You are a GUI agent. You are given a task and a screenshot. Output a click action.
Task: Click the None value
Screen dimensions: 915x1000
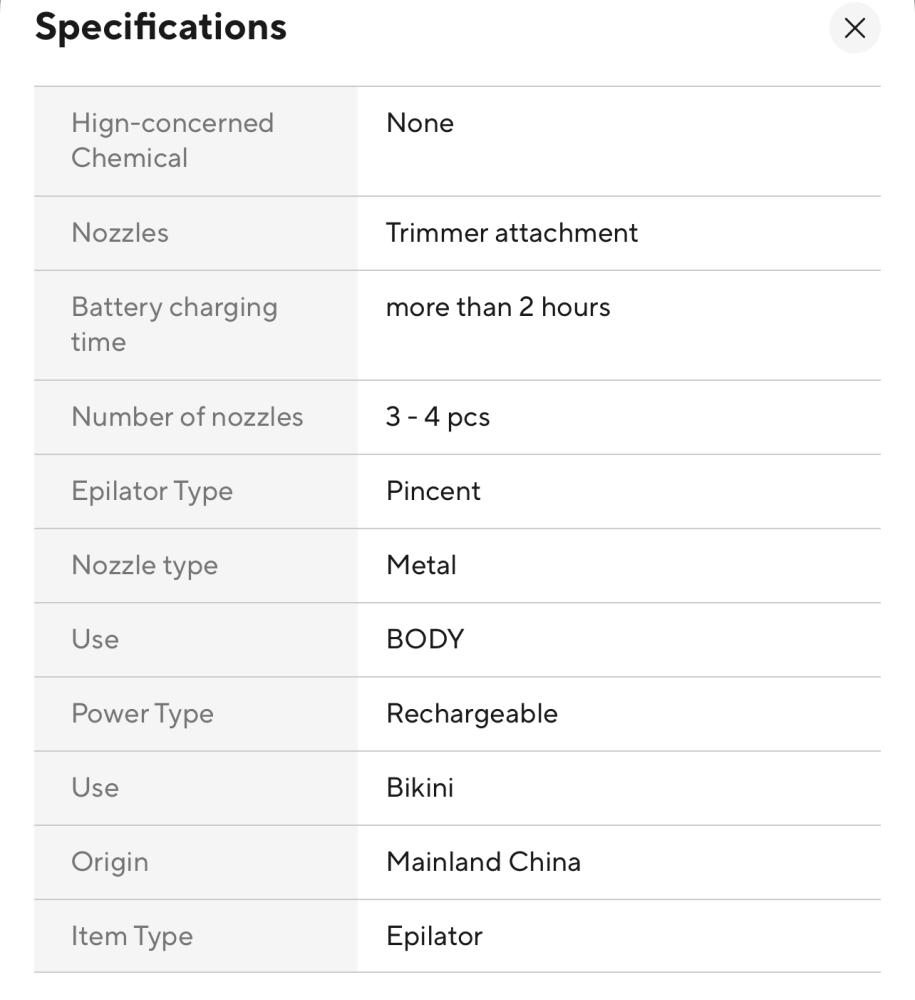pos(420,123)
